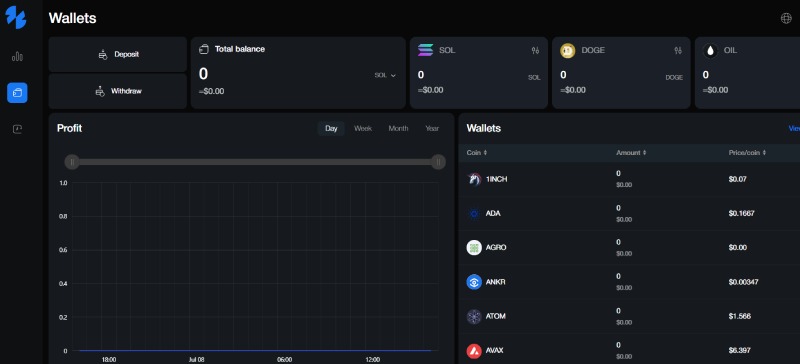
Task: Click the Jul 08 chart axis label
Action: 196,359
